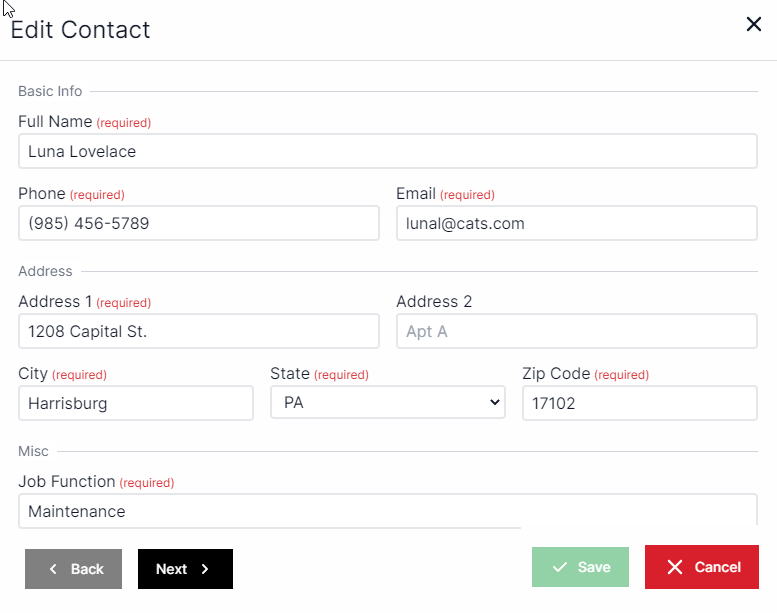This screenshot has height=613, width=777.
Task: Focus the empty Address 2 field
Action: pos(576,331)
